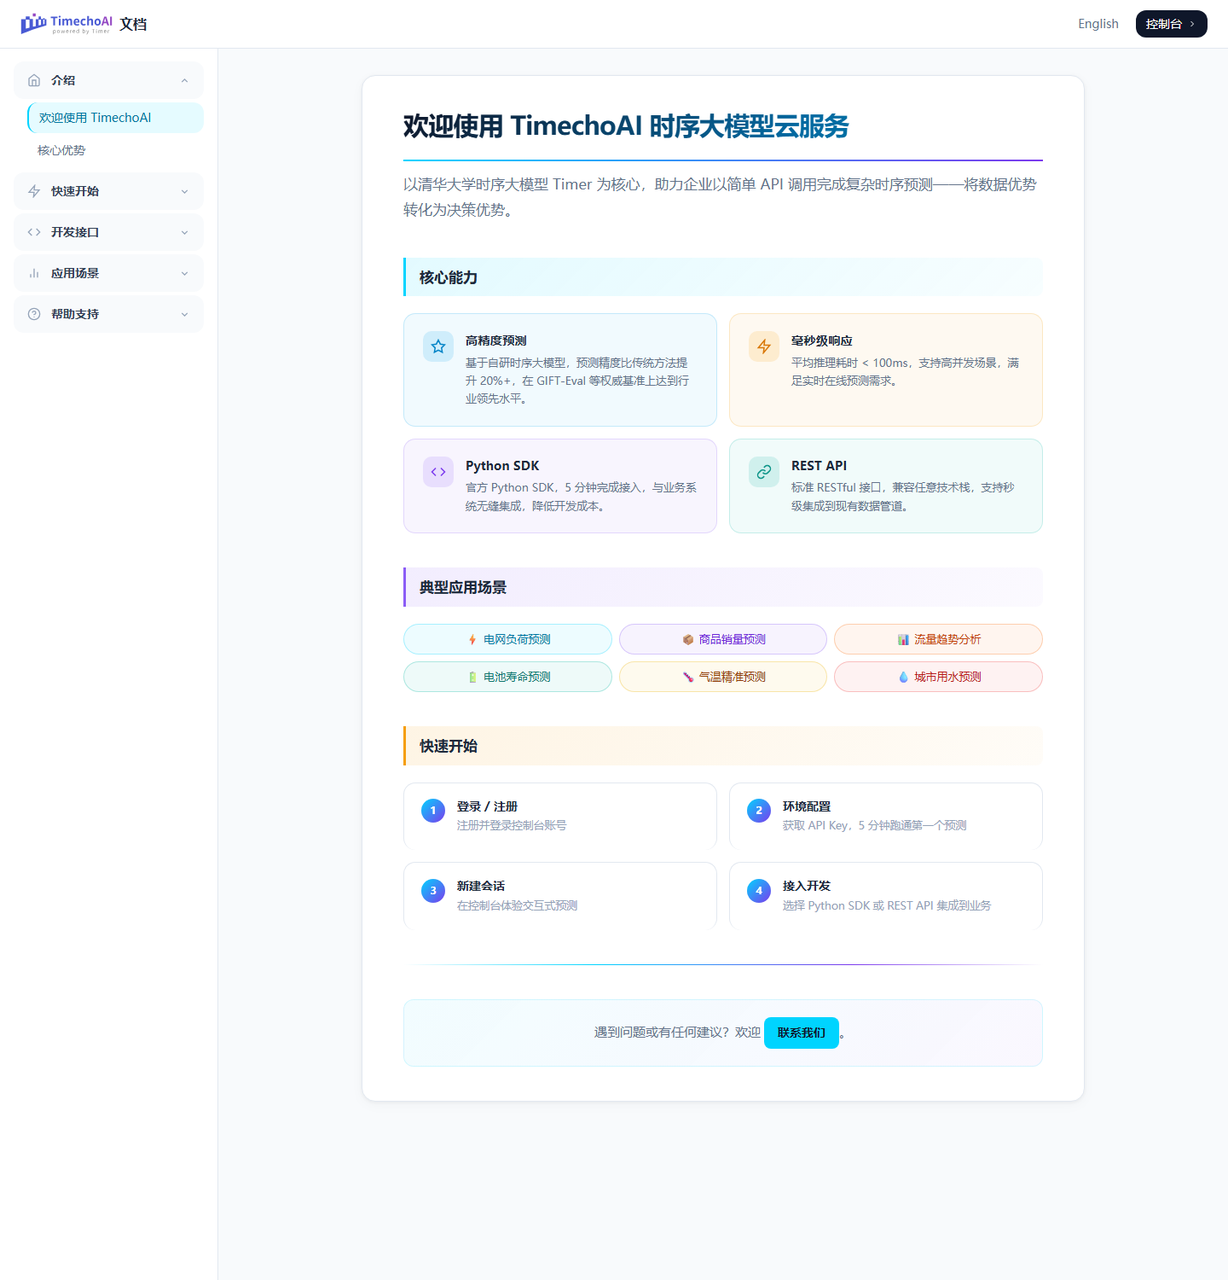Image resolution: width=1228 pixels, height=1280 pixels.
Task: Click the step 1 circle for 登录 / 注册
Action: click(433, 810)
